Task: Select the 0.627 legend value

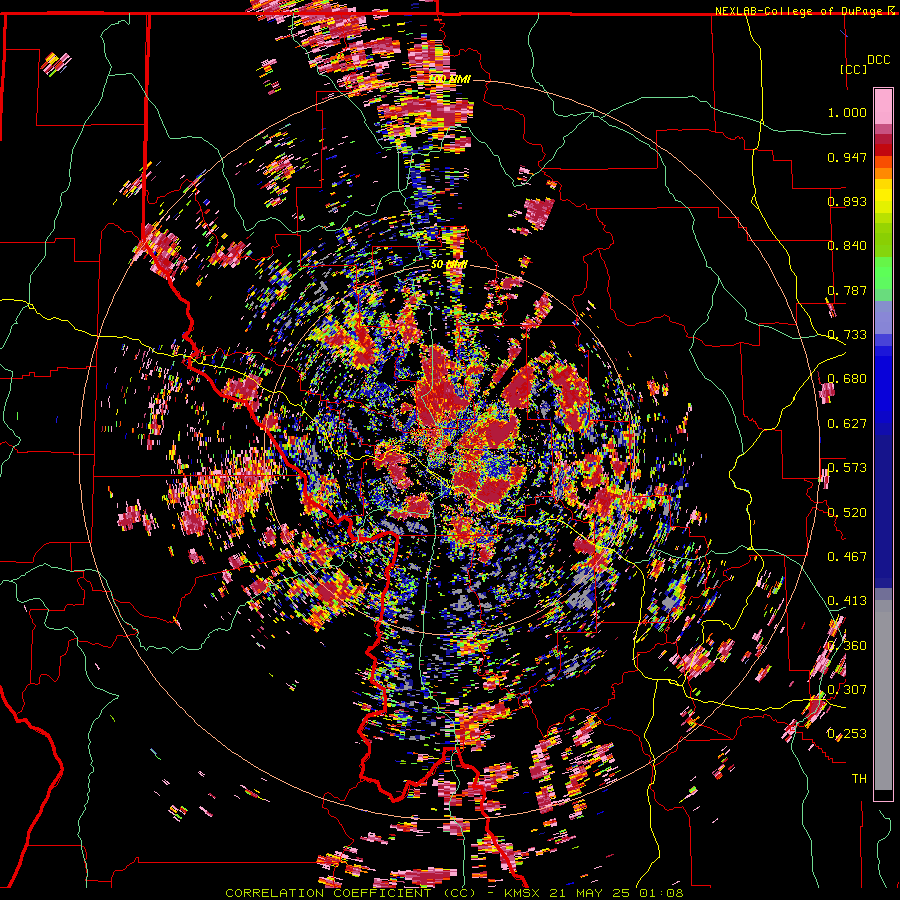Action: [x=847, y=424]
